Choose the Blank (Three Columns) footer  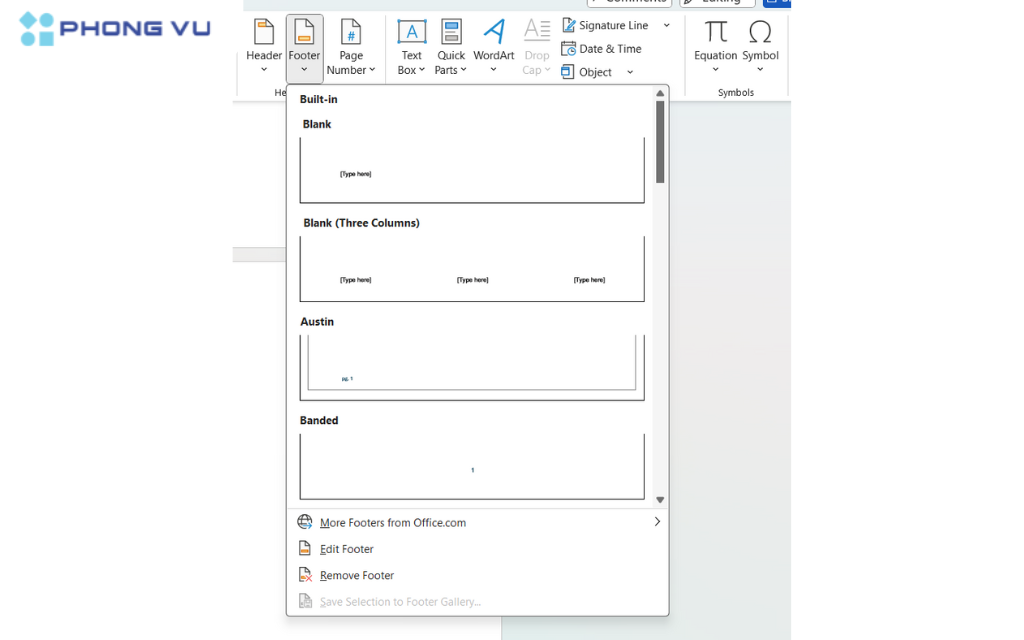coord(471,268)
